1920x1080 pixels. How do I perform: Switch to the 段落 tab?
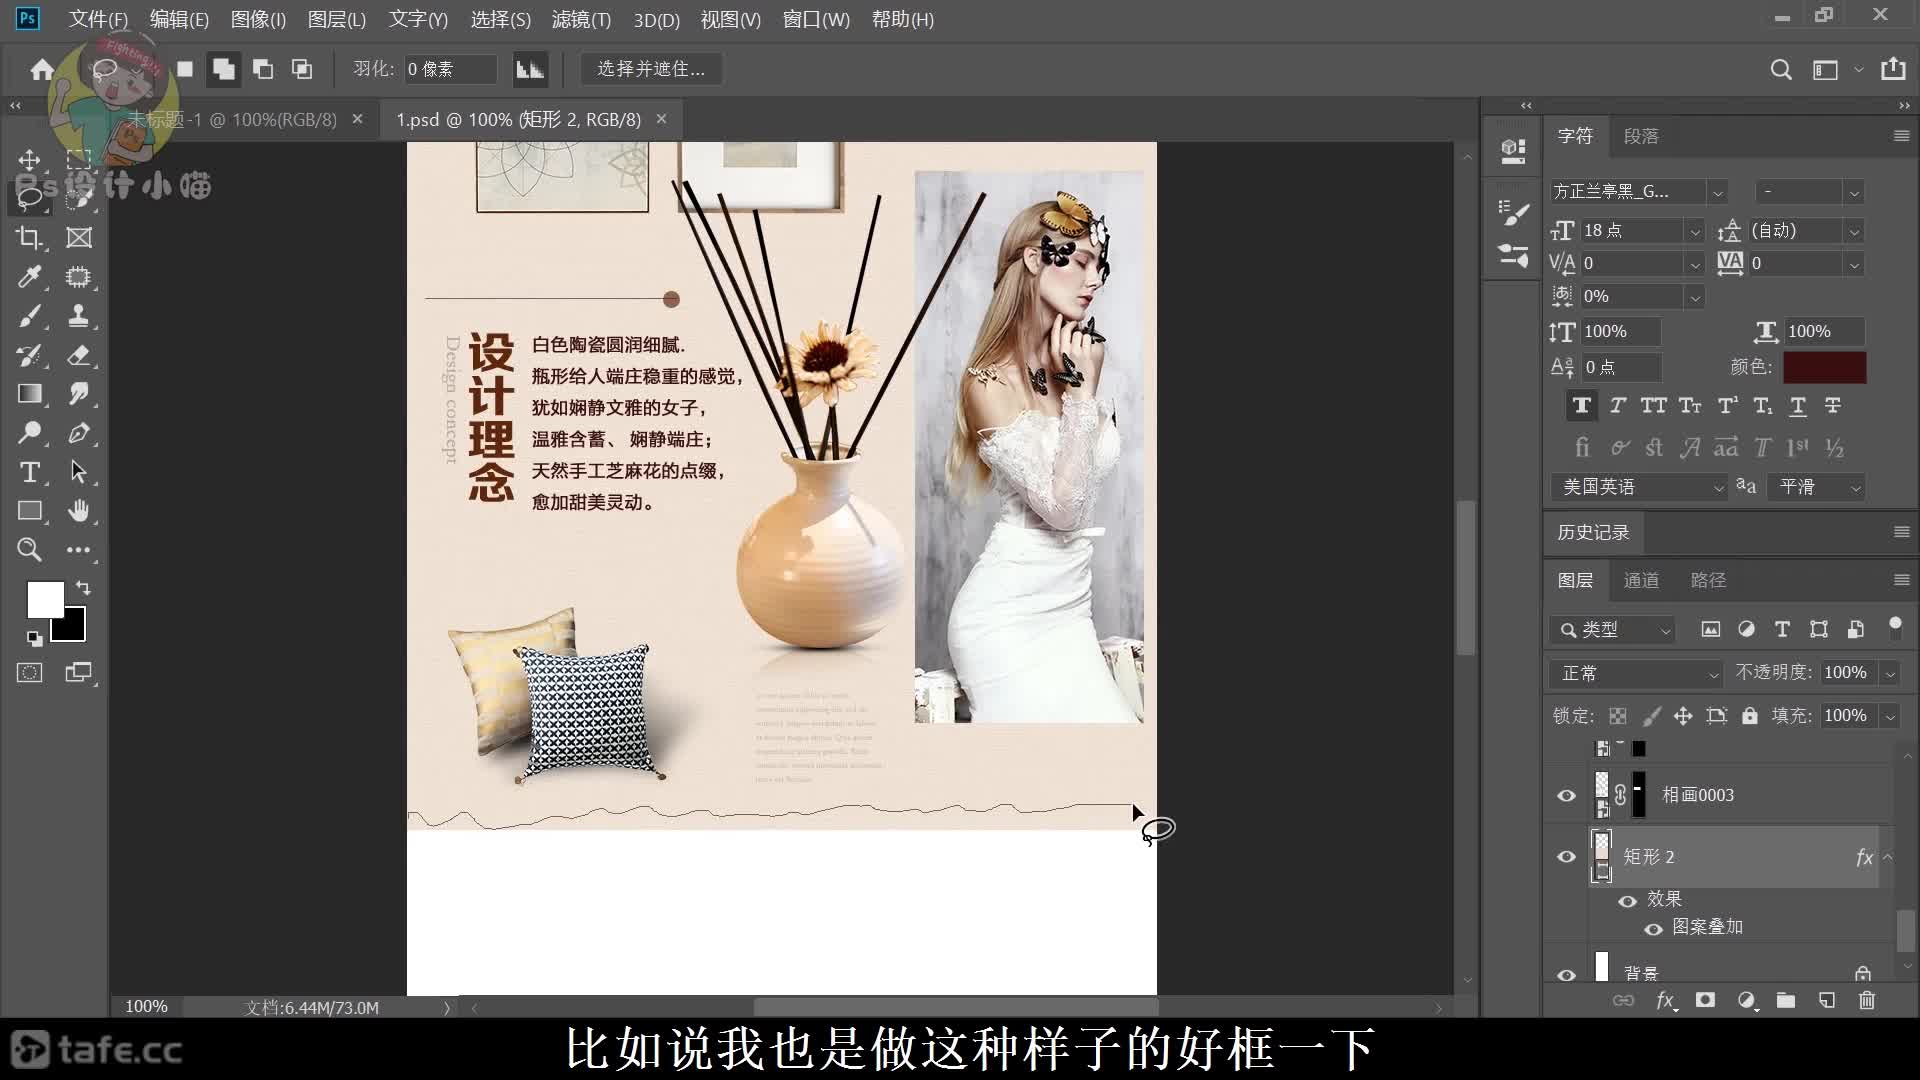pyautogui.click(x=1640, y=136)
